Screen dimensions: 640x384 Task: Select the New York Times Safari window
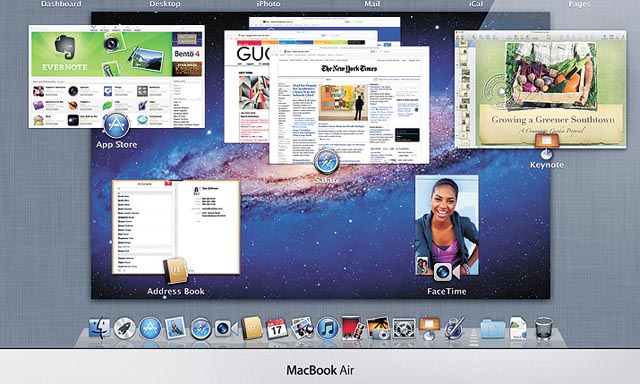[x=349, y=105]
